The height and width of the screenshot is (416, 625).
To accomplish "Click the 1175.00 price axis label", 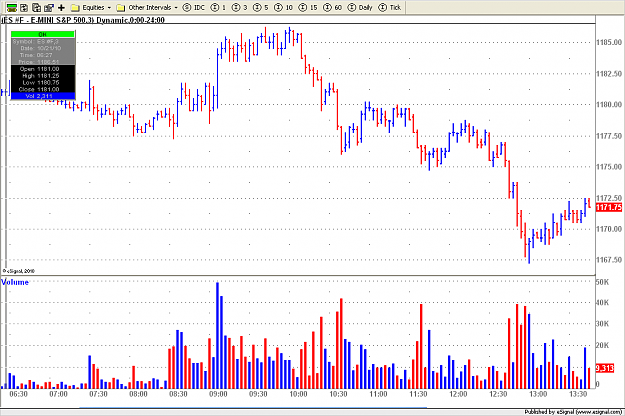I will click(609, 167).
